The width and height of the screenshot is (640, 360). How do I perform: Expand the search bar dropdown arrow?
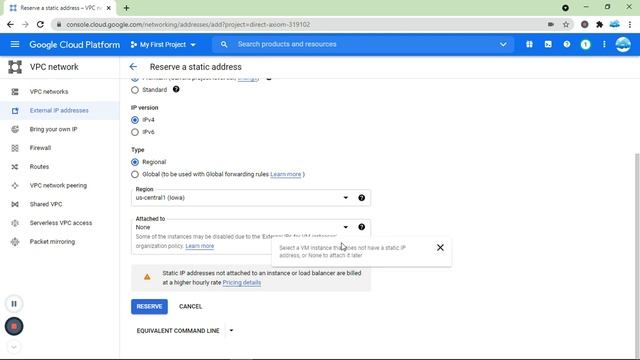[503, 44]
